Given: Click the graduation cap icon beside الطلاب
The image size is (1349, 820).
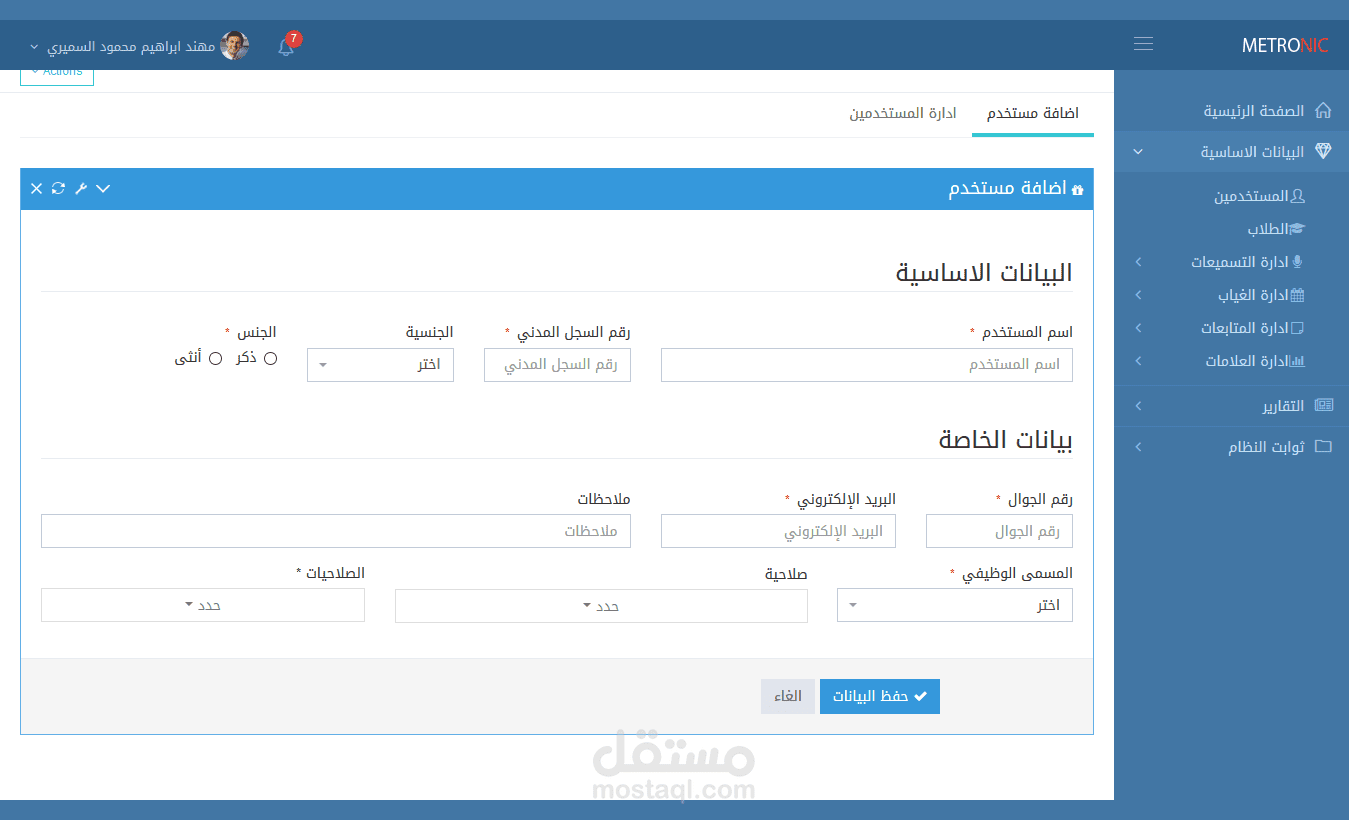Looking at the screenshot, I should (1297, 229).
